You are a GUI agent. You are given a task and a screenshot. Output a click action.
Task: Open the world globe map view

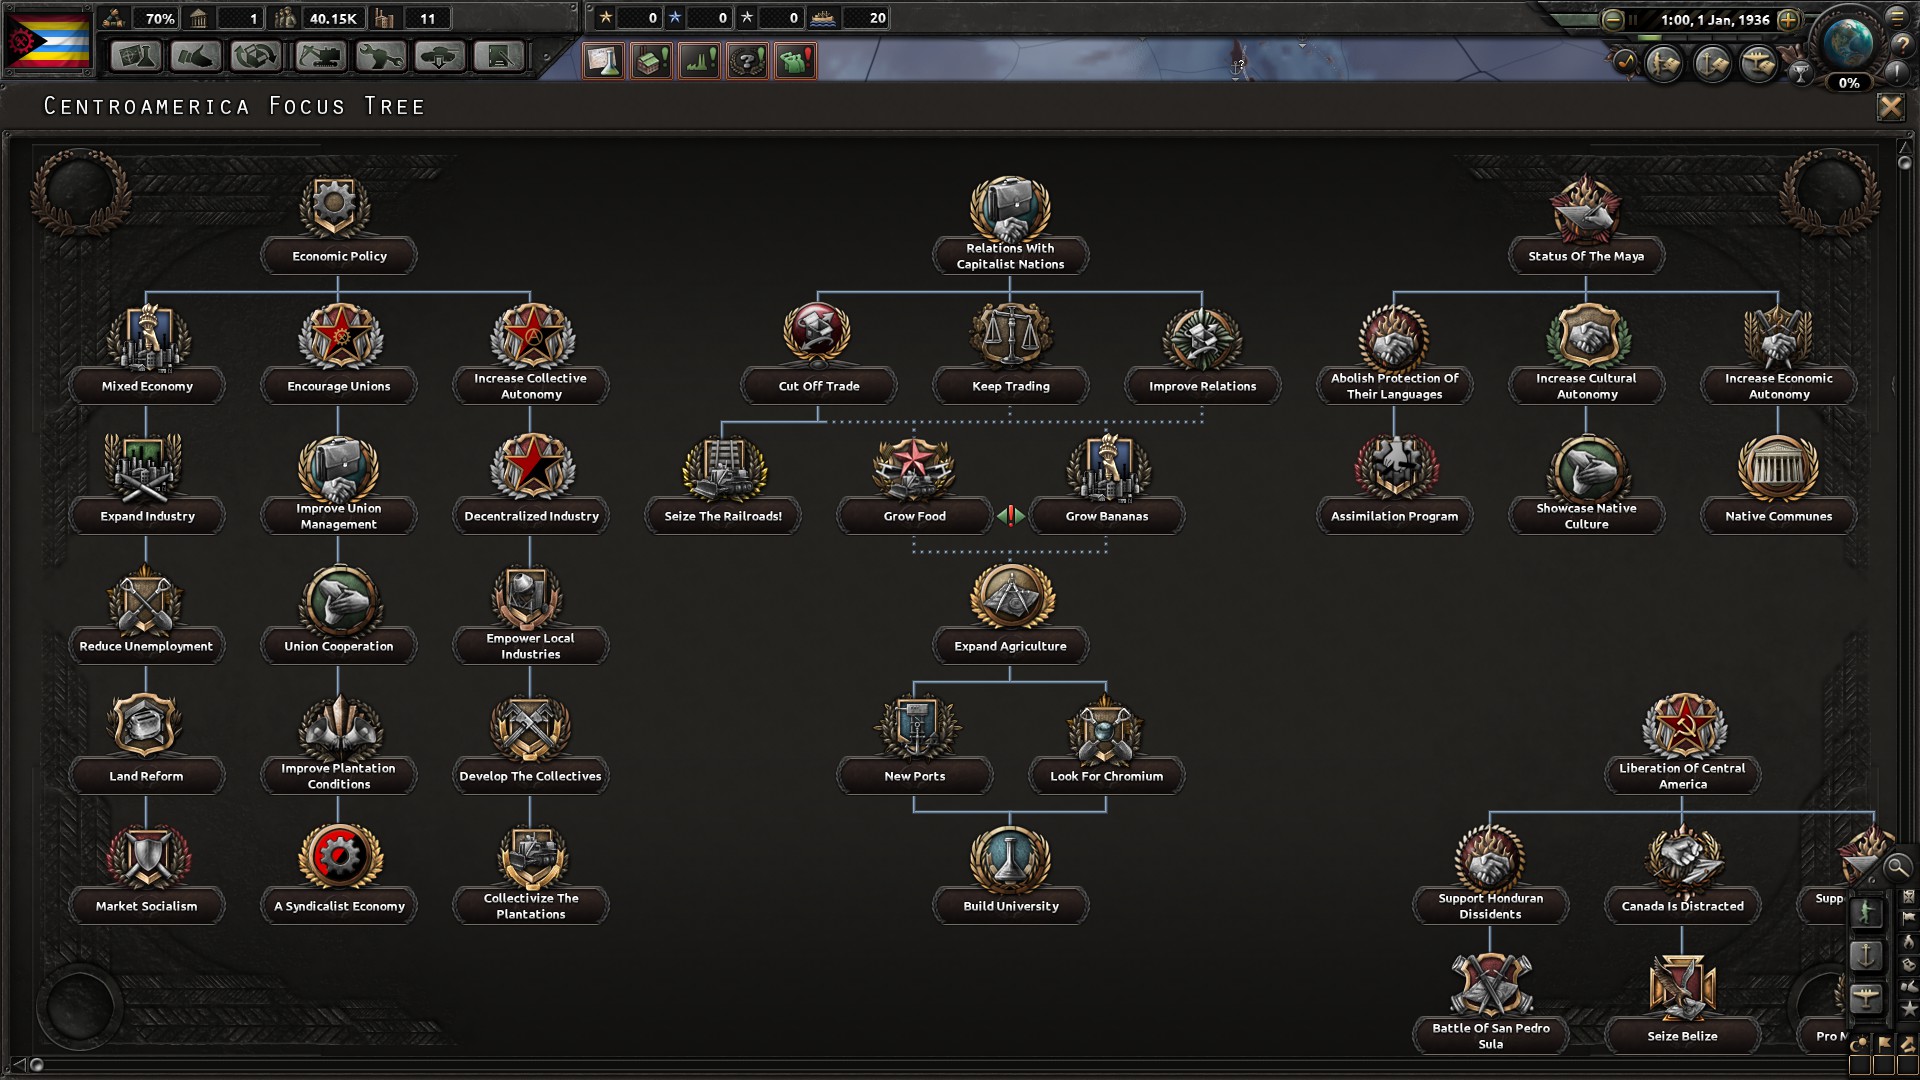pyautogui.click(x=1847, y=41)
